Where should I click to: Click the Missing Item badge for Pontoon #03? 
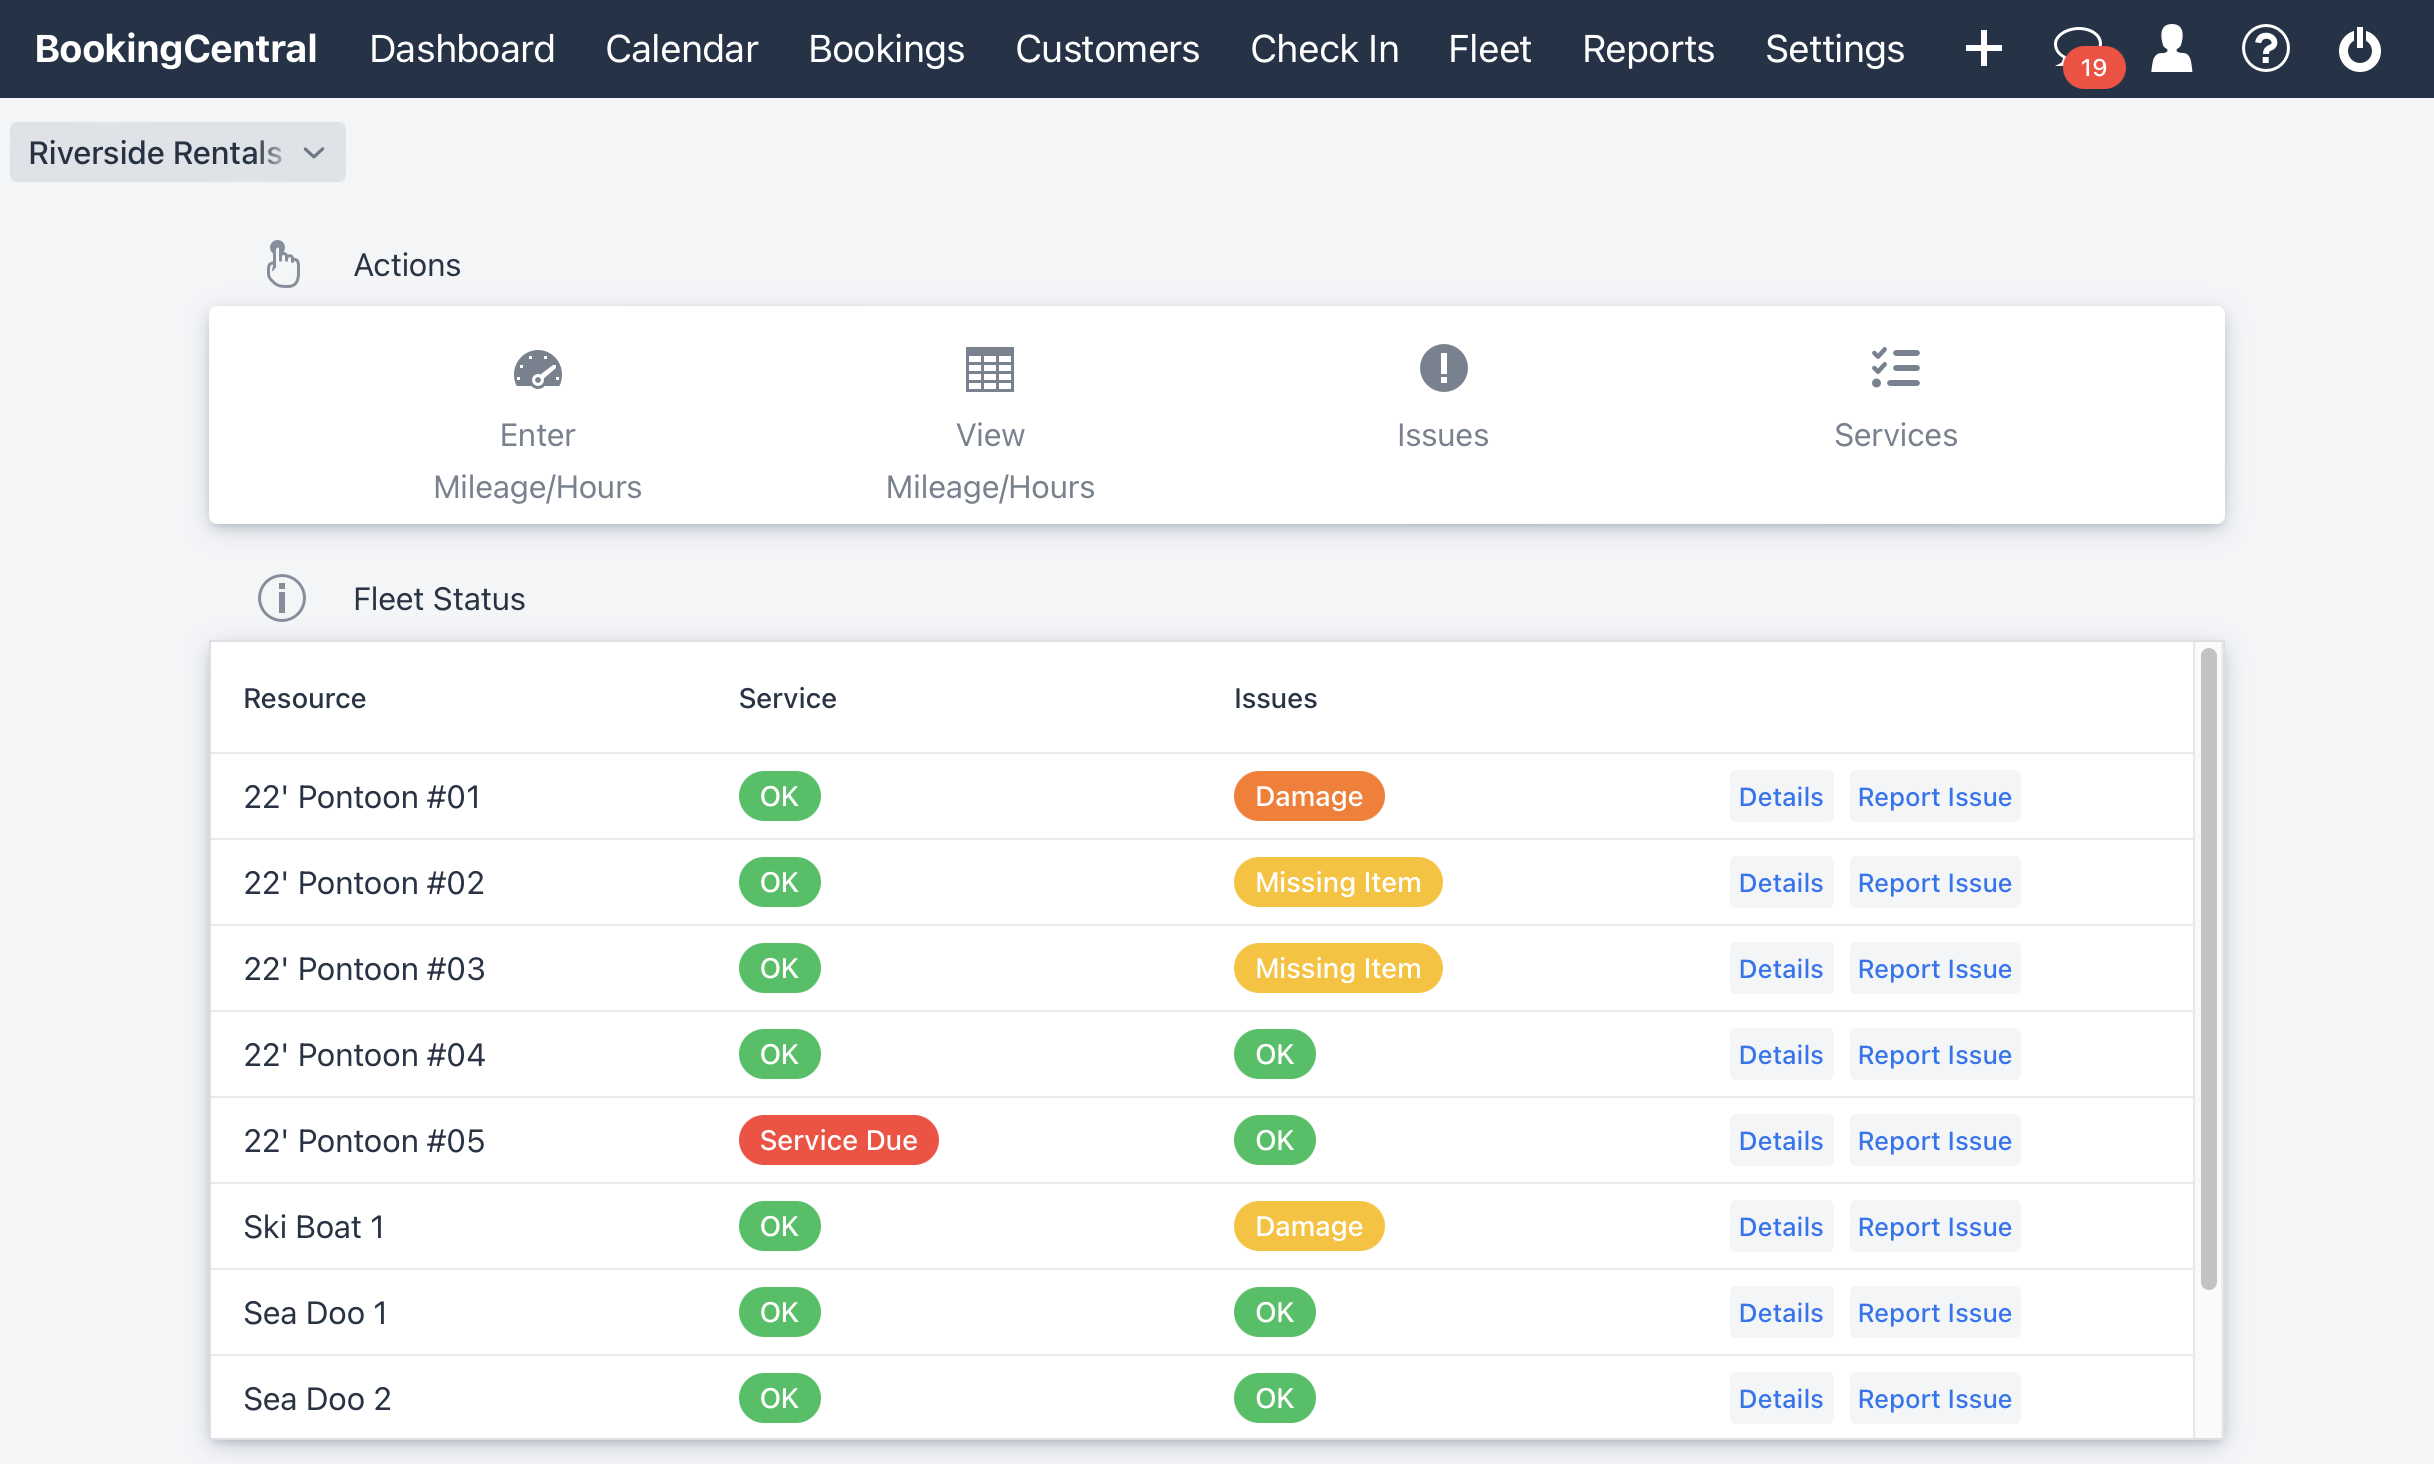[1338, 968]
